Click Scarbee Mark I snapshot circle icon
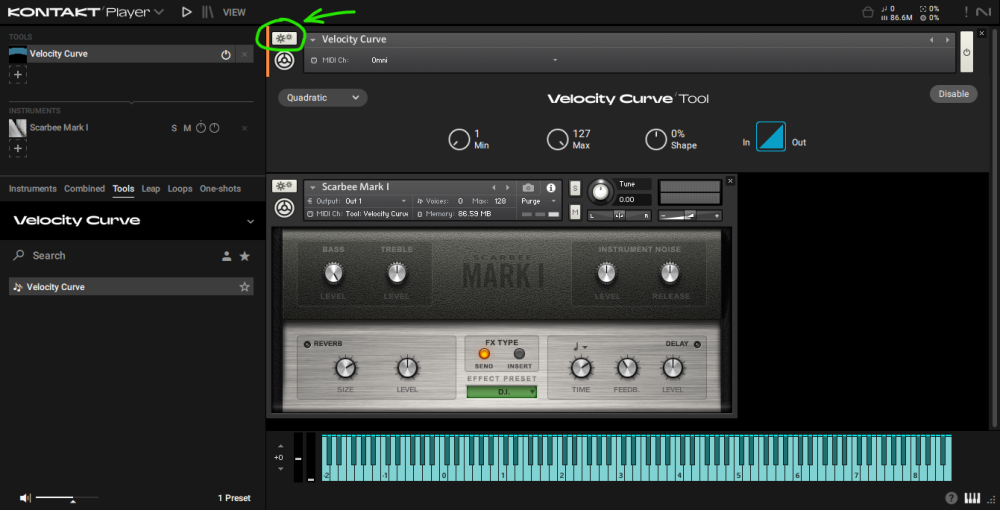 tap(284, 208)
